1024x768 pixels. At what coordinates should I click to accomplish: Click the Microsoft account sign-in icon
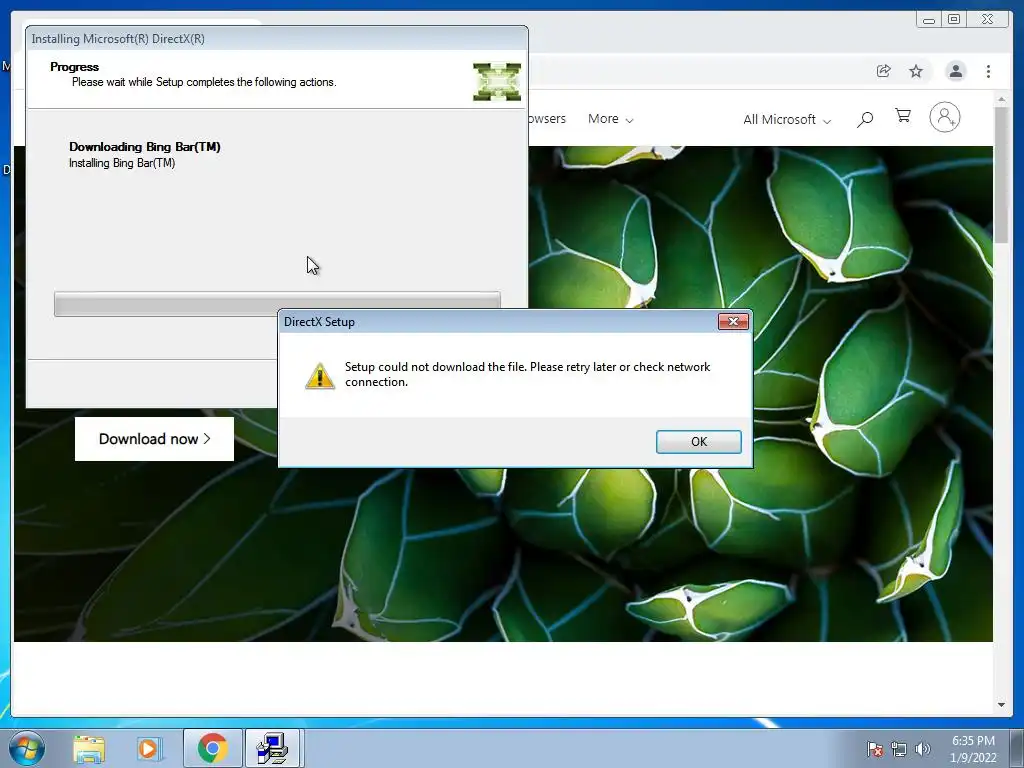tap(944, 118)
